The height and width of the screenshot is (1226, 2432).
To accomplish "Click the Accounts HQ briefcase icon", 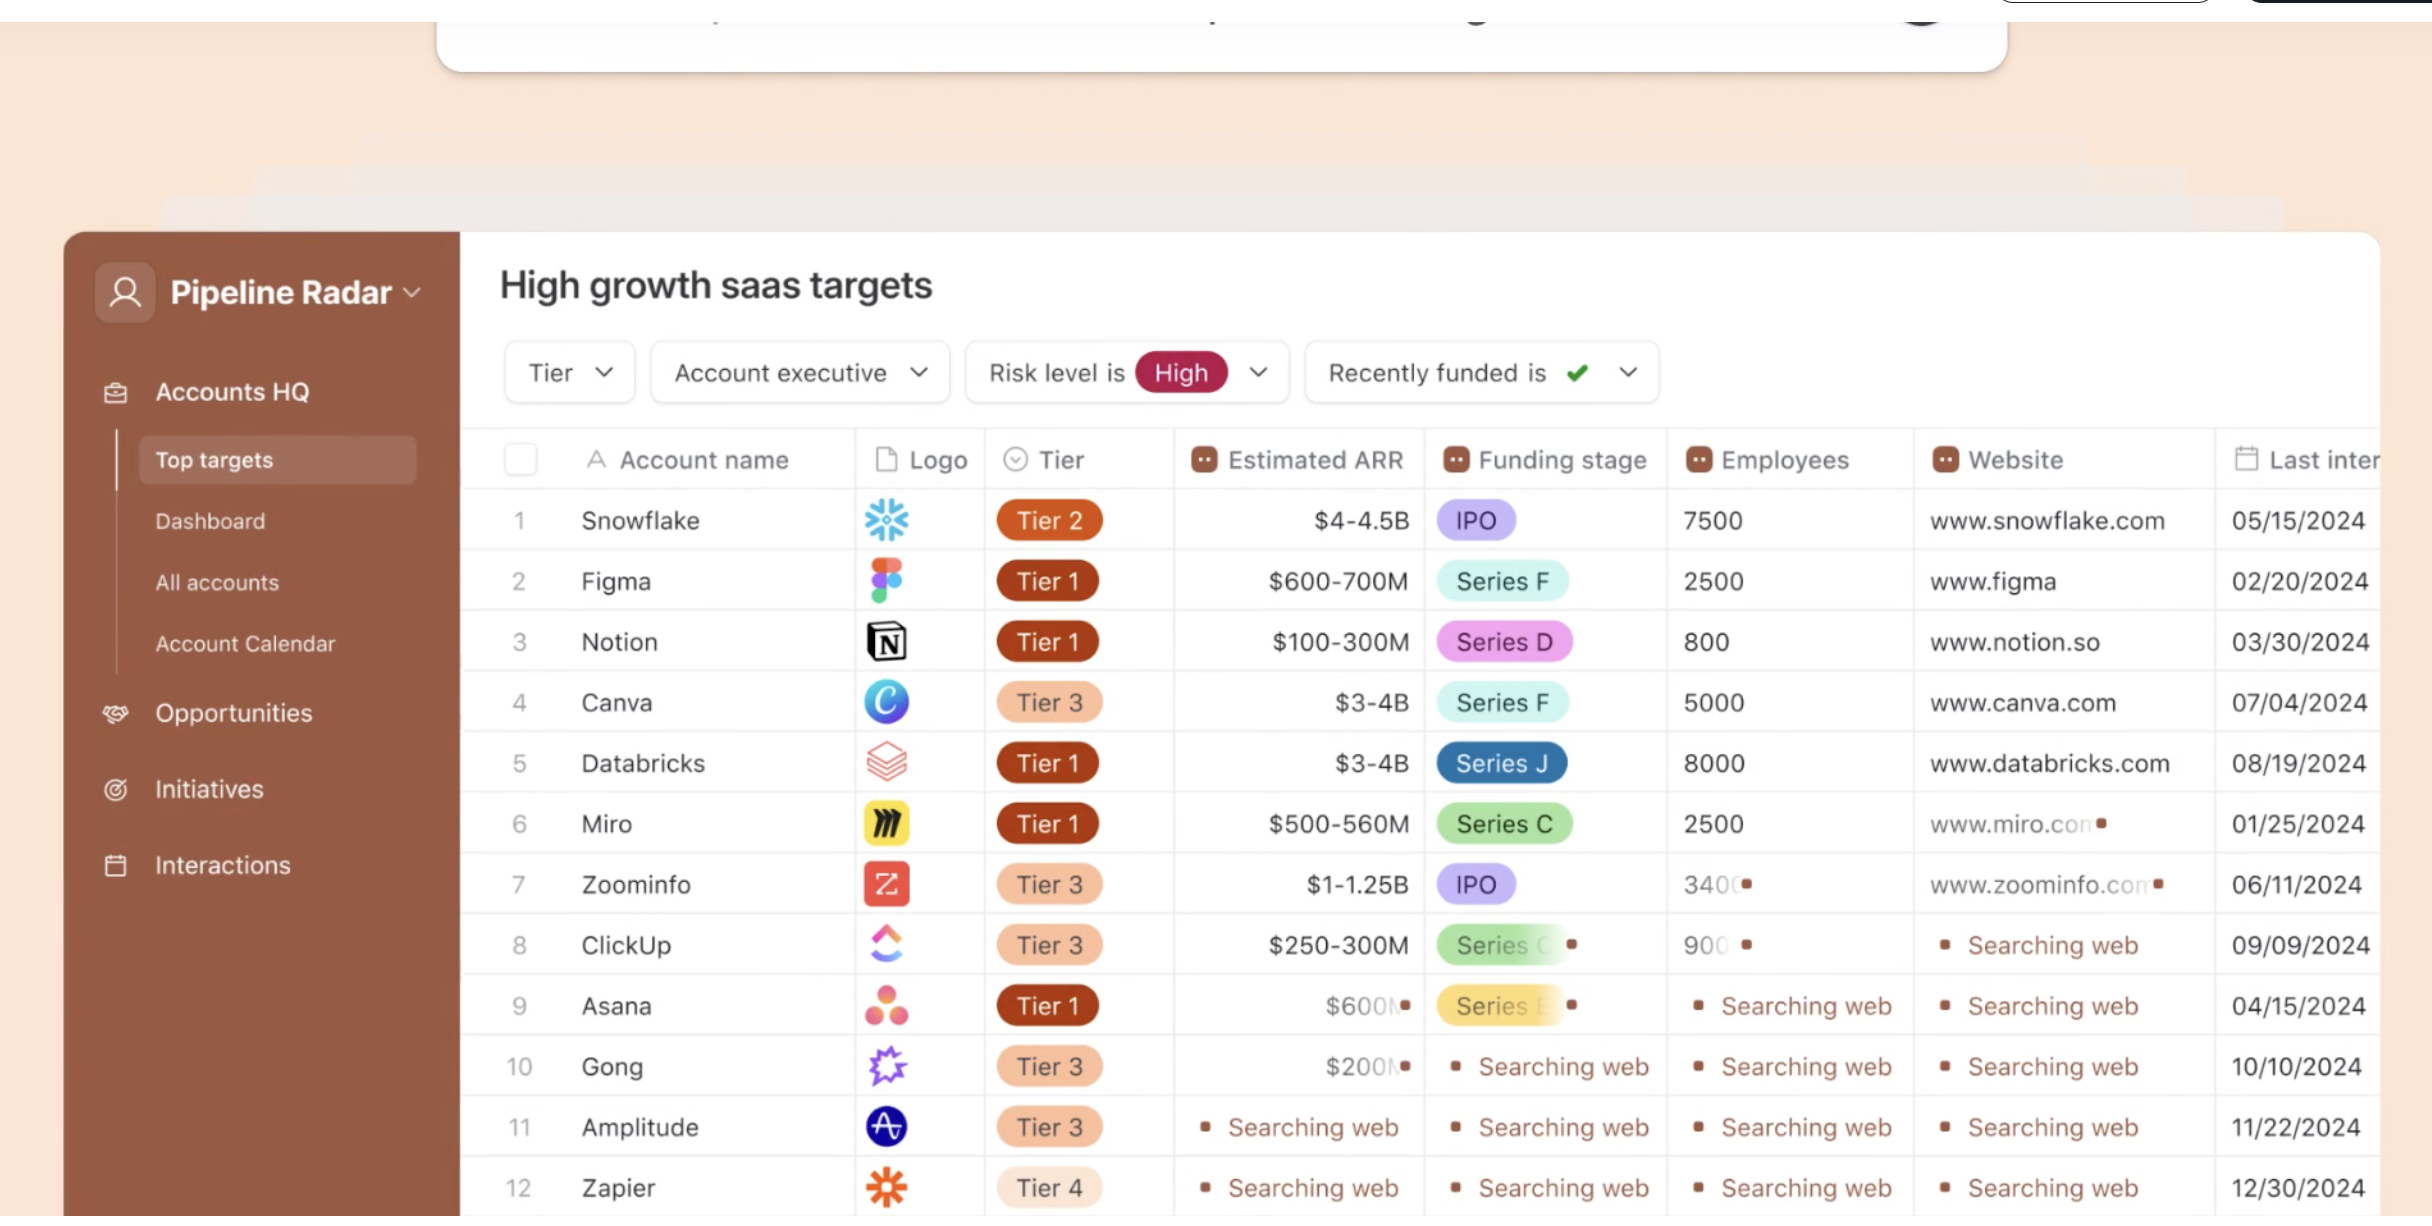I will coord(116,392).
